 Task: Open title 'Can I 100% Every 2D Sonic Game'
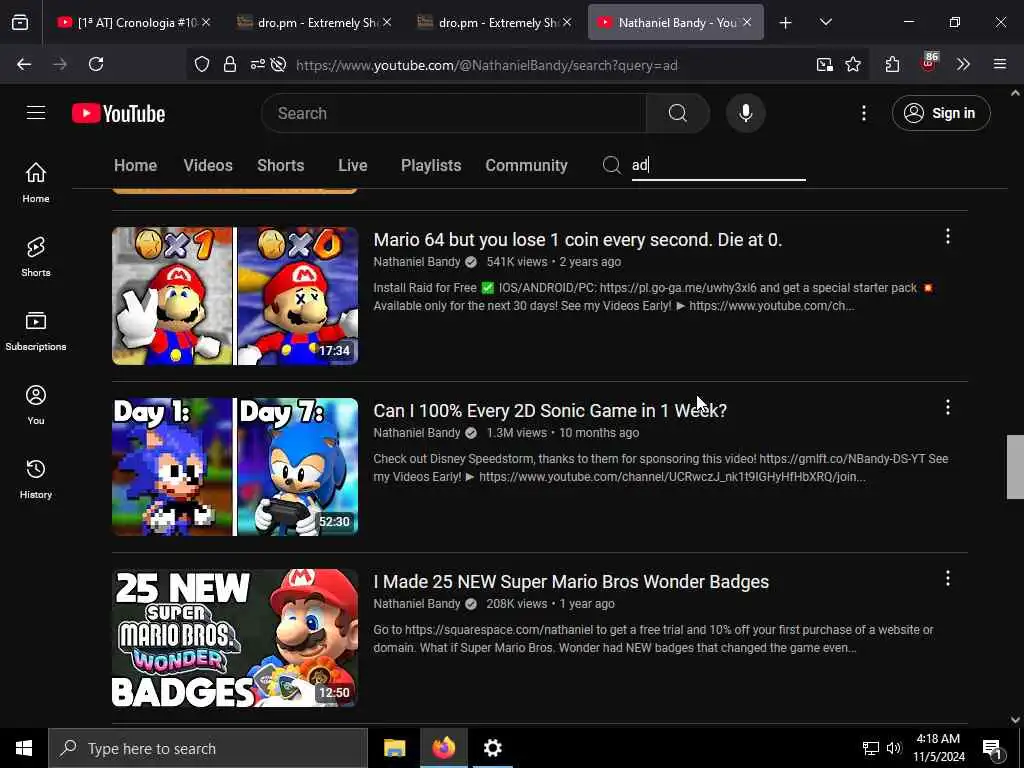pos(550,411)
